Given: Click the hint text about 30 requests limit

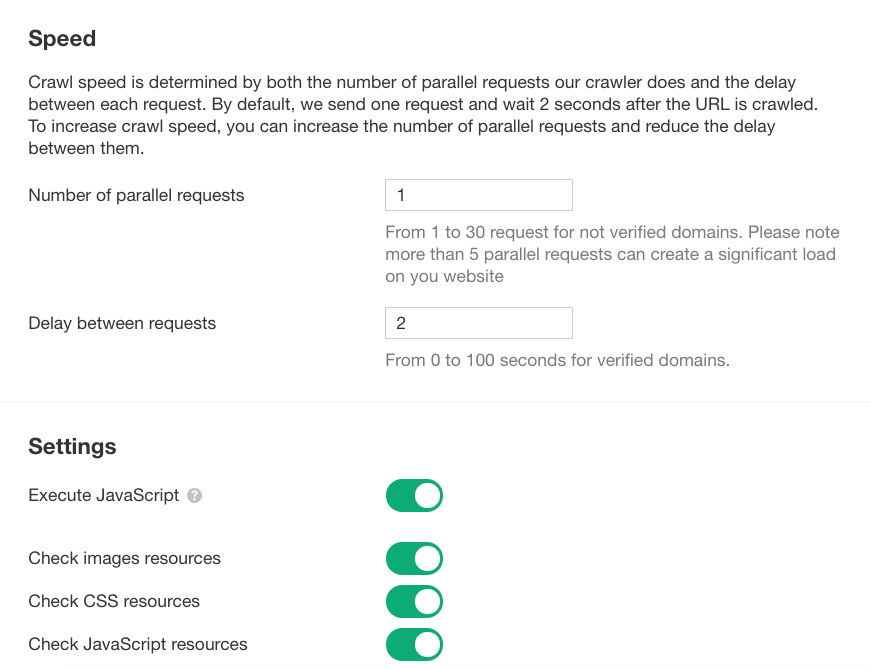Looking at the screenshot, I should [612, 253].
